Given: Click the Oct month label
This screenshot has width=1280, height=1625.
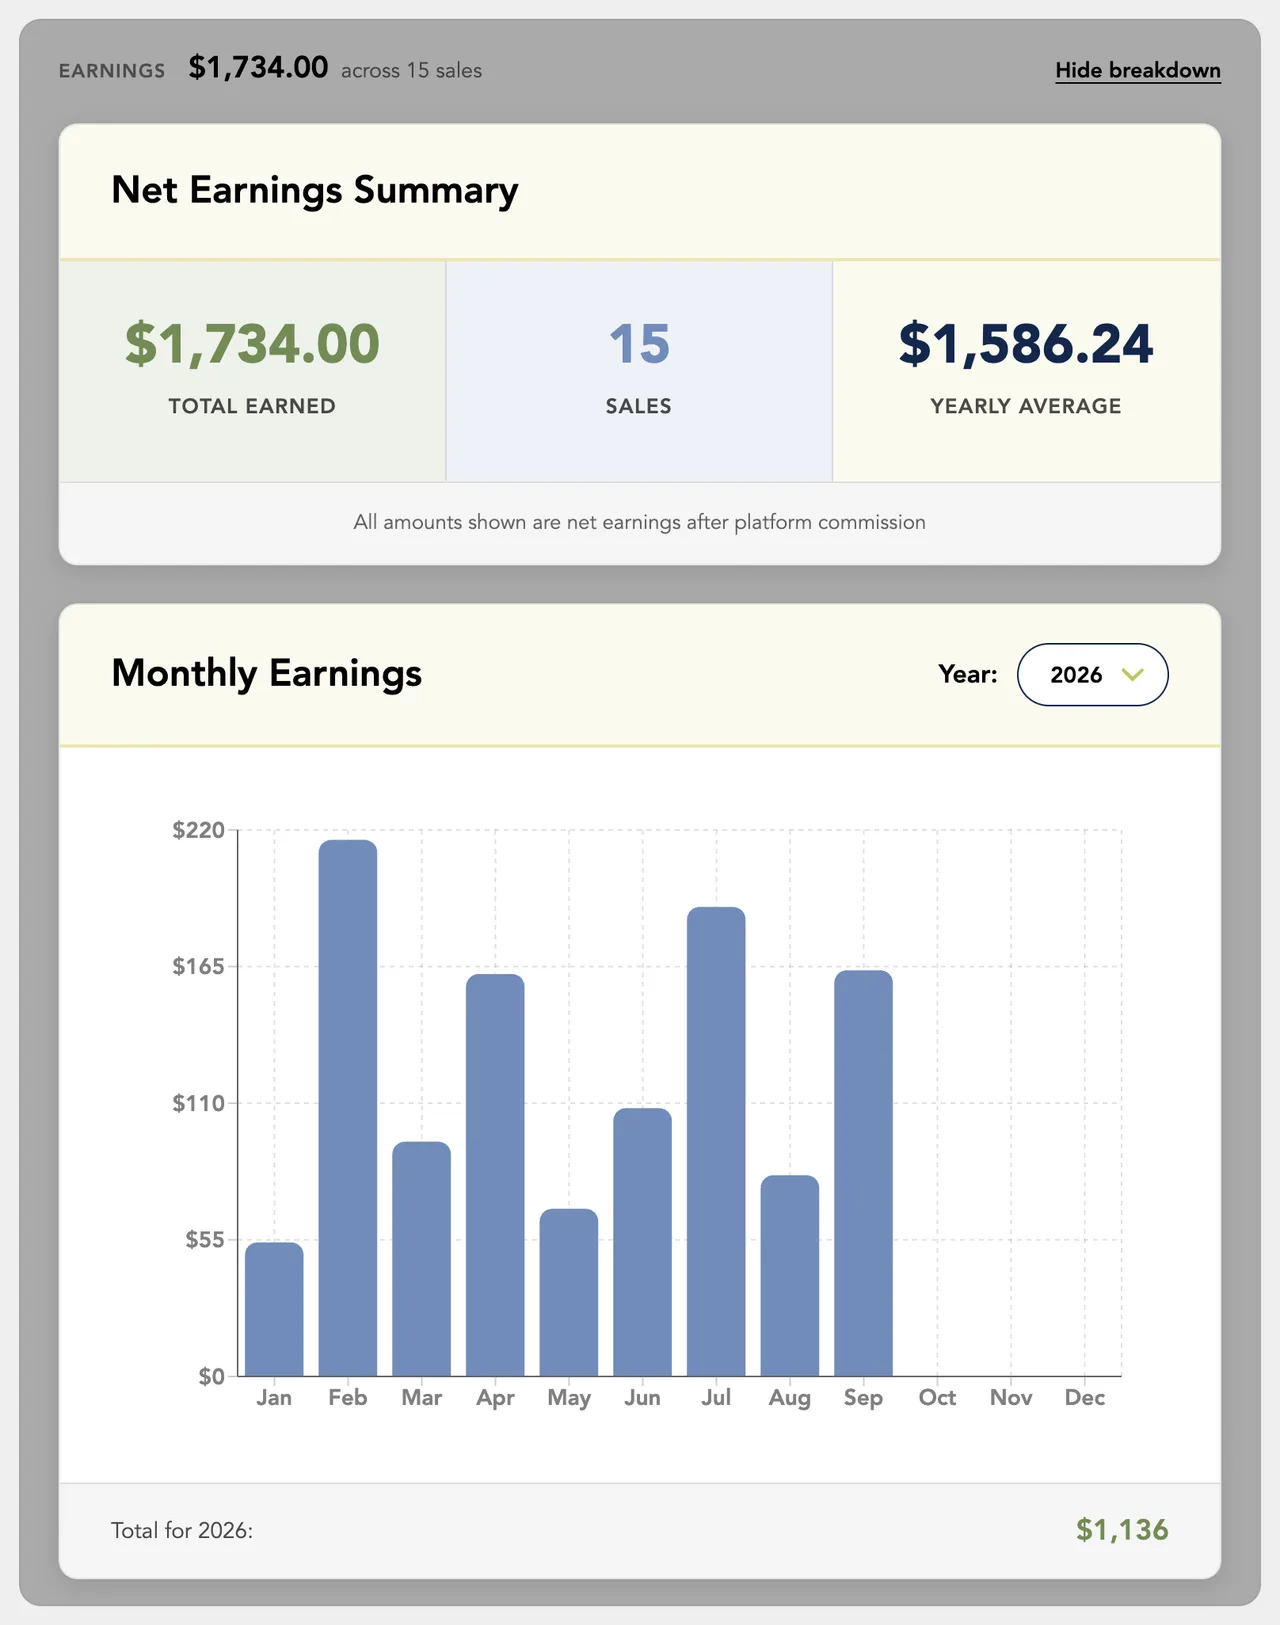Looking at the screenshot, I should tap(937, 1397).
